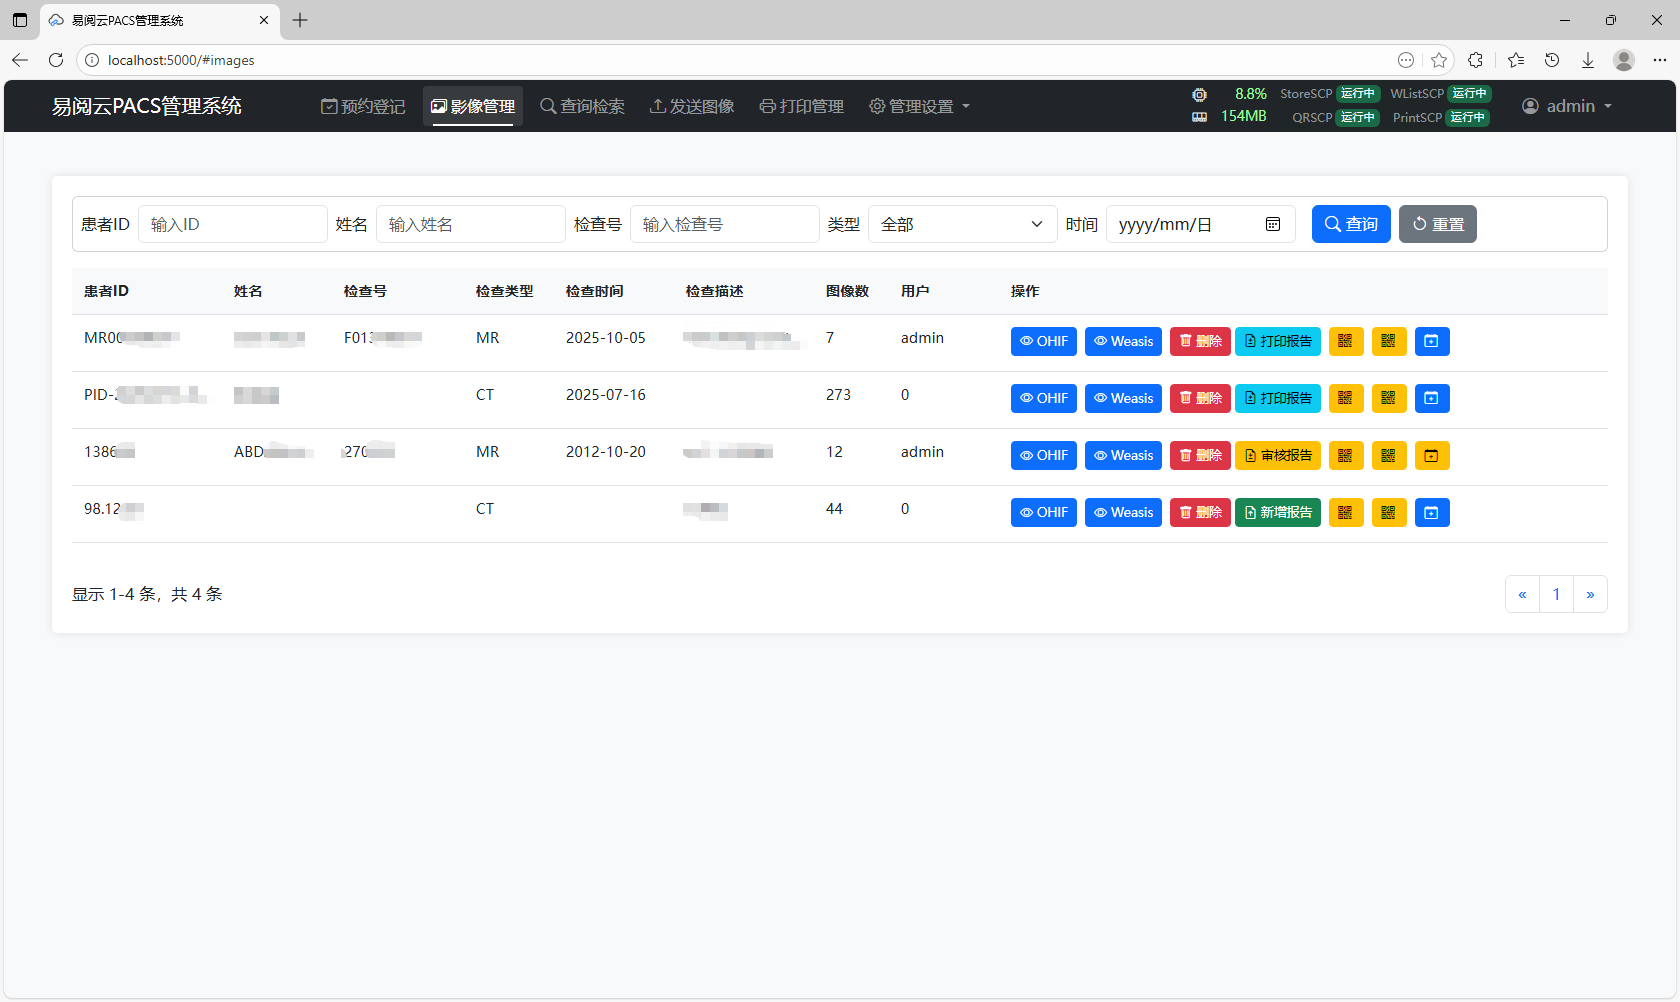1680x1002 pixels.
Task: Focus the 患者ID input field
Action: (232, 224)
